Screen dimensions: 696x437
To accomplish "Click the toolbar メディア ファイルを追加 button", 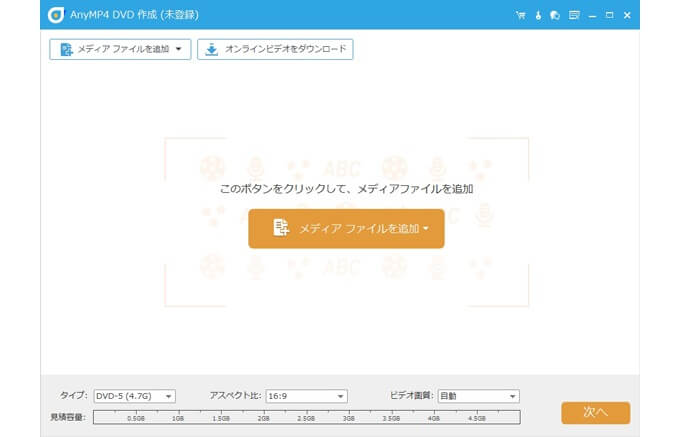I will pyautogui.click(x=120, y=49).
